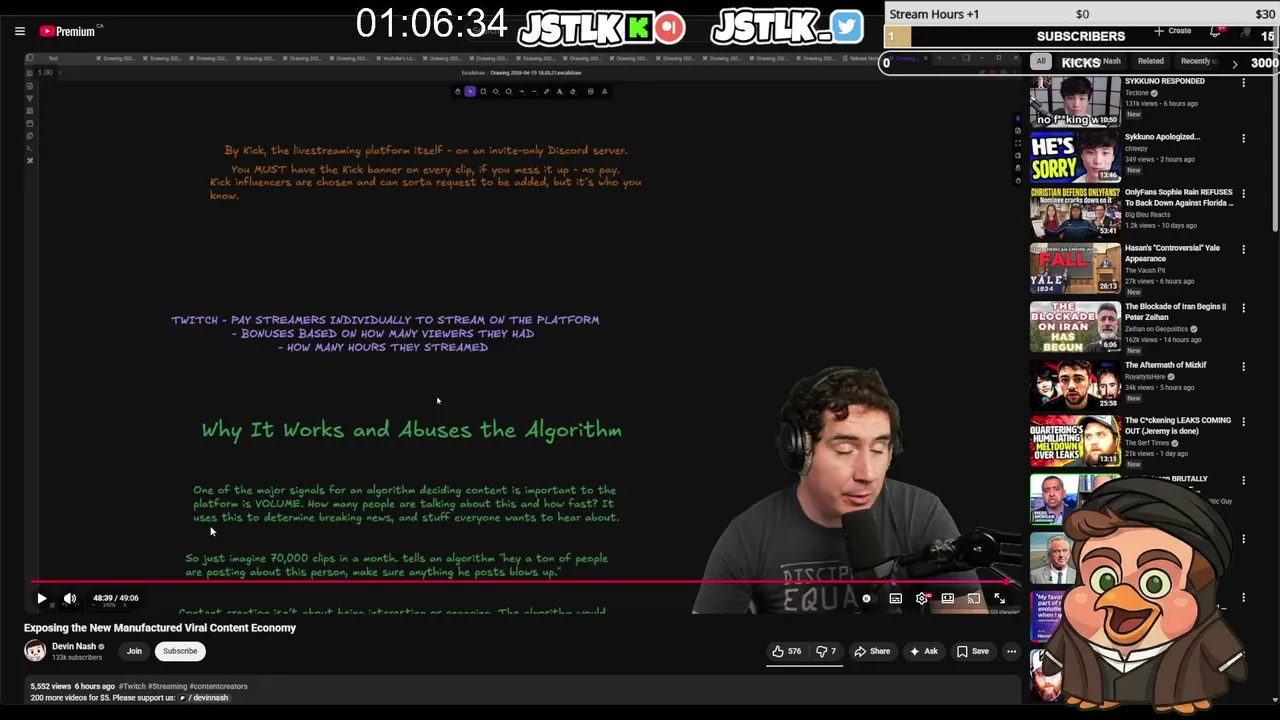The height and width of the screenshot is (720, 1280).
Task: Mute the video volume speaker icon
Action: pos(70,598)
